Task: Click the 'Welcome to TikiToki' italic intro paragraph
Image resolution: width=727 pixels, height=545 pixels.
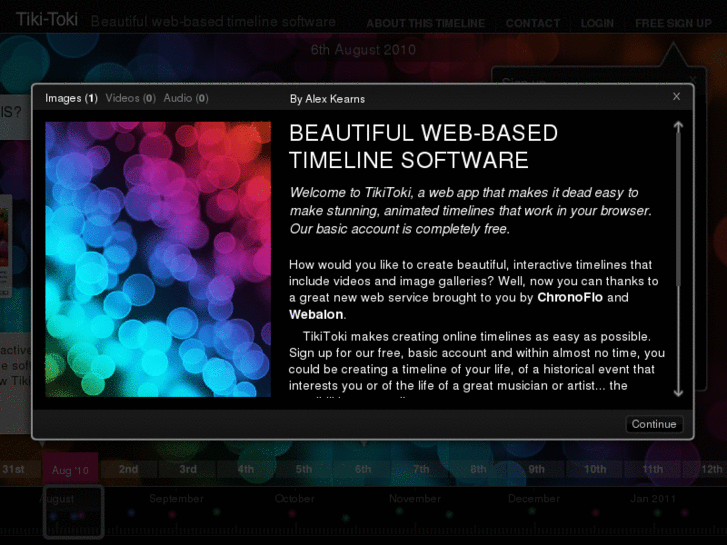Action: click(470, 211)
